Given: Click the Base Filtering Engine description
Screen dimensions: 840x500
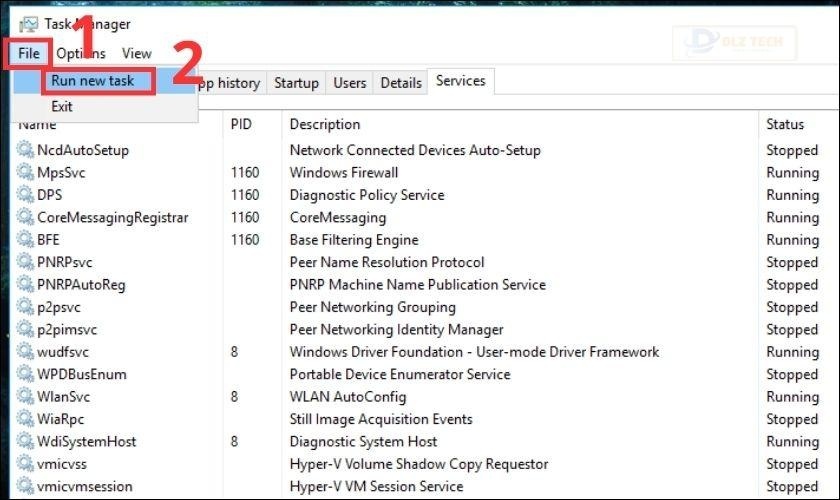Looking at the screenshot, I should coord(354,240).
